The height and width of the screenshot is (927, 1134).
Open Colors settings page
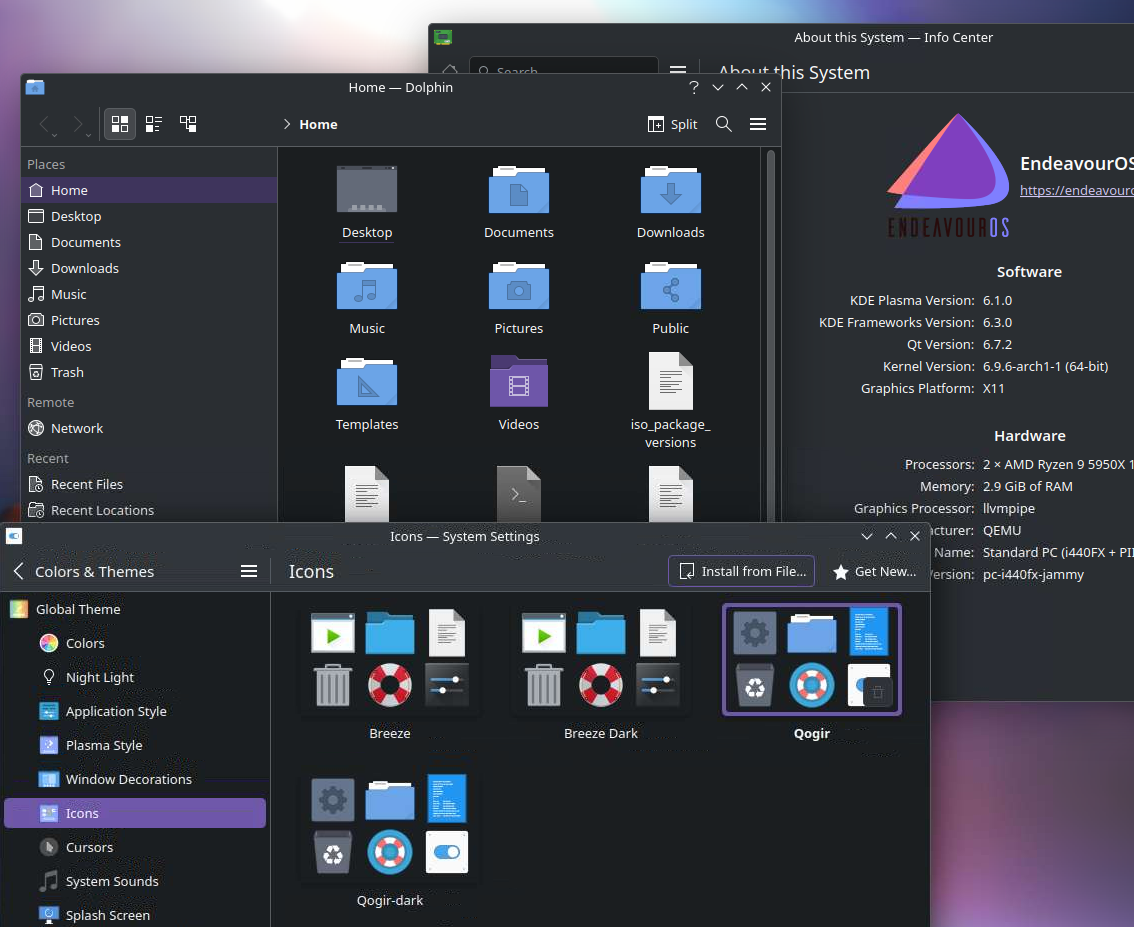(136, 644)
